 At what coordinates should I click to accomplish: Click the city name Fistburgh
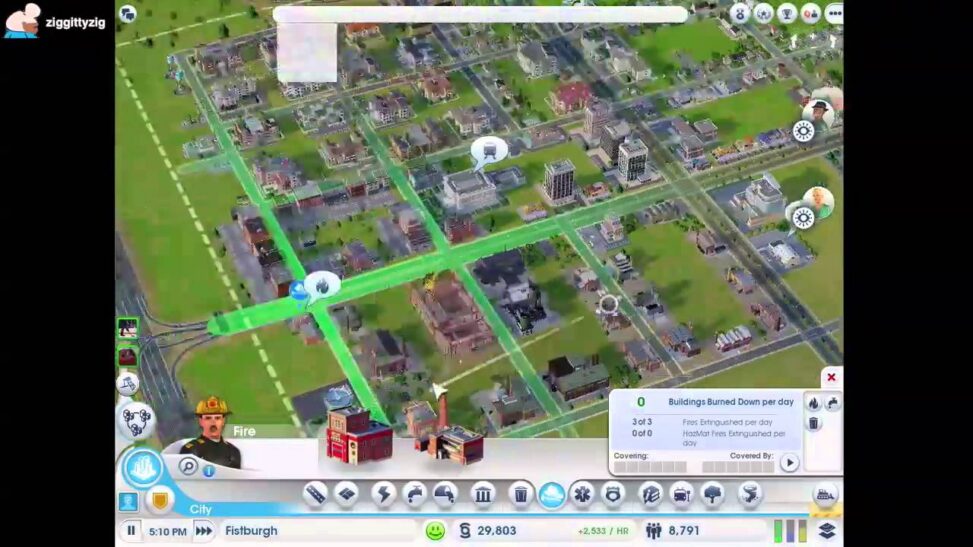(251, 531)
